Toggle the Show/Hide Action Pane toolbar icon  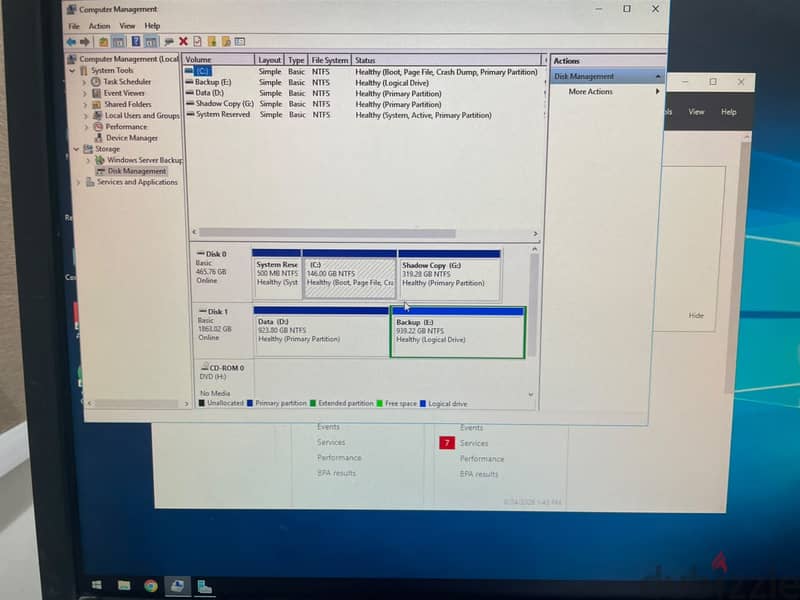151,42
